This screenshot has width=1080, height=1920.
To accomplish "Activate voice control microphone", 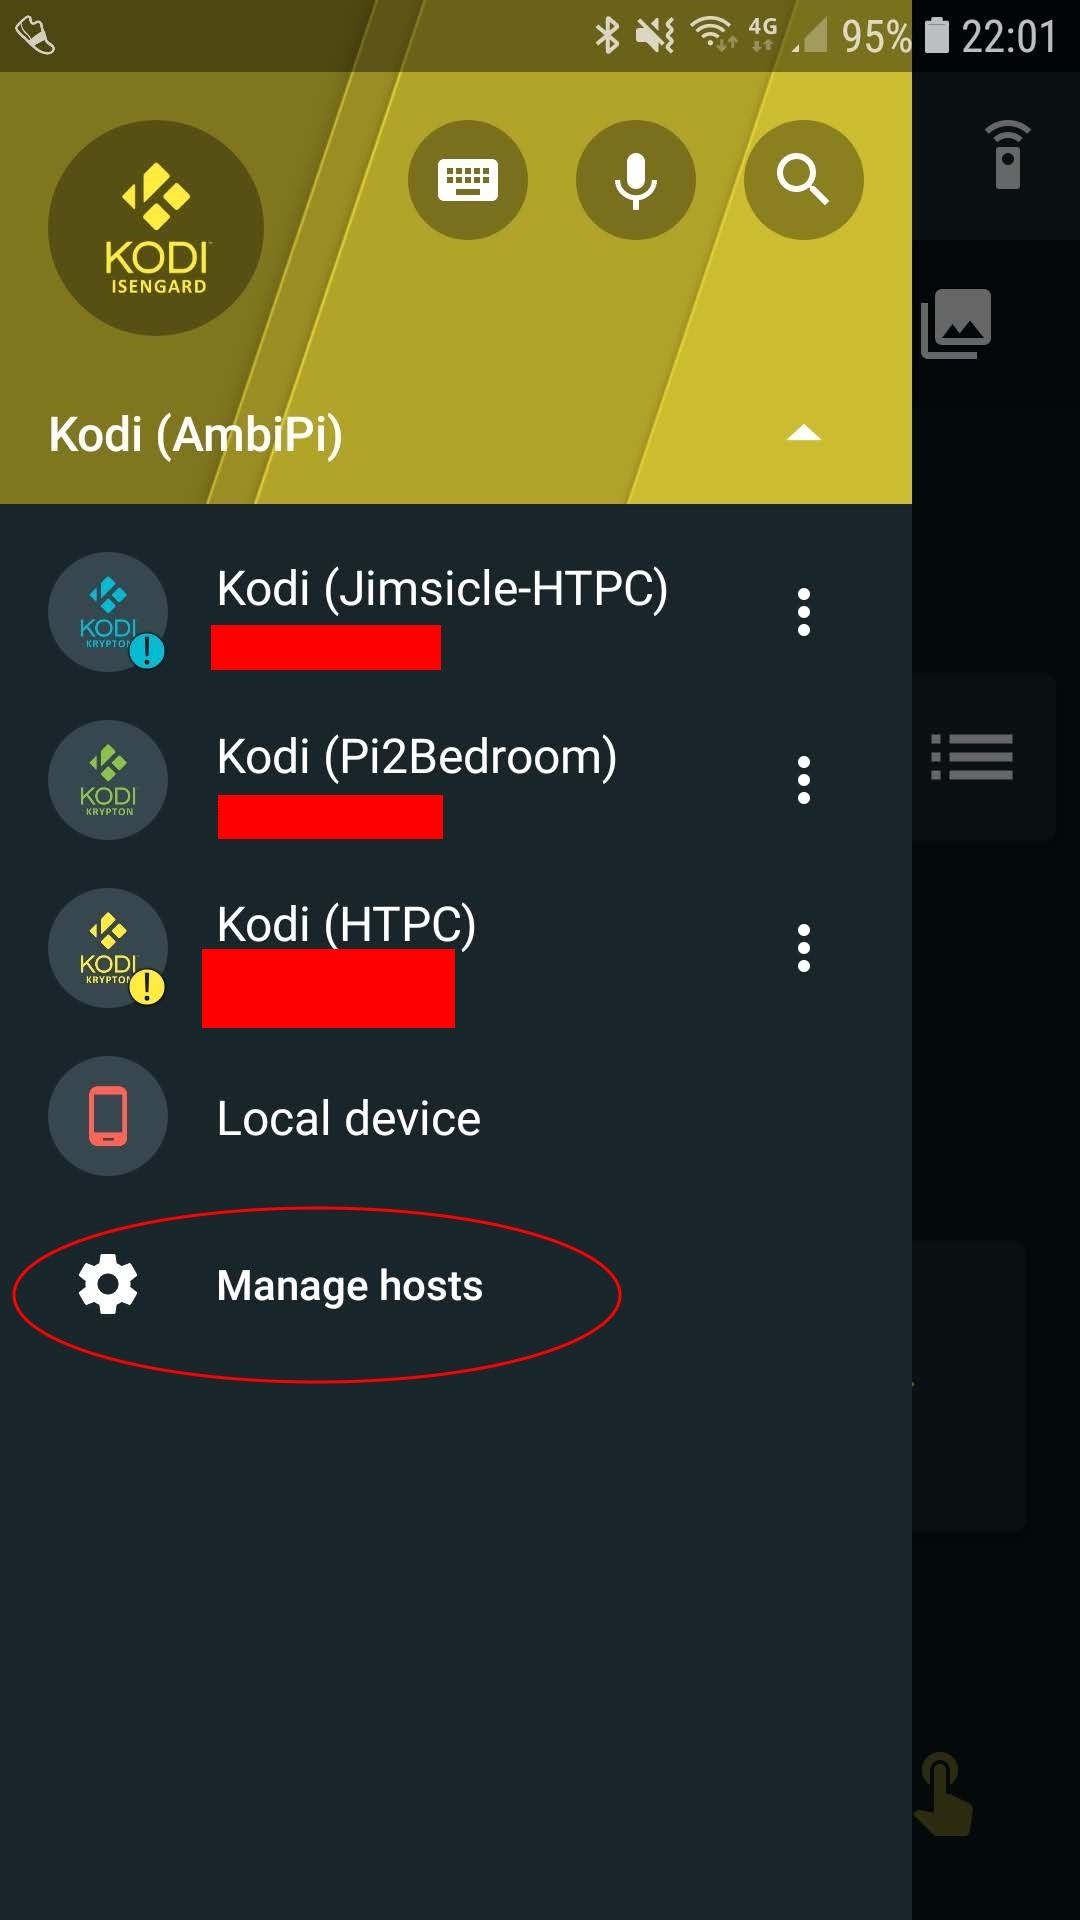I will pos(636,178).
